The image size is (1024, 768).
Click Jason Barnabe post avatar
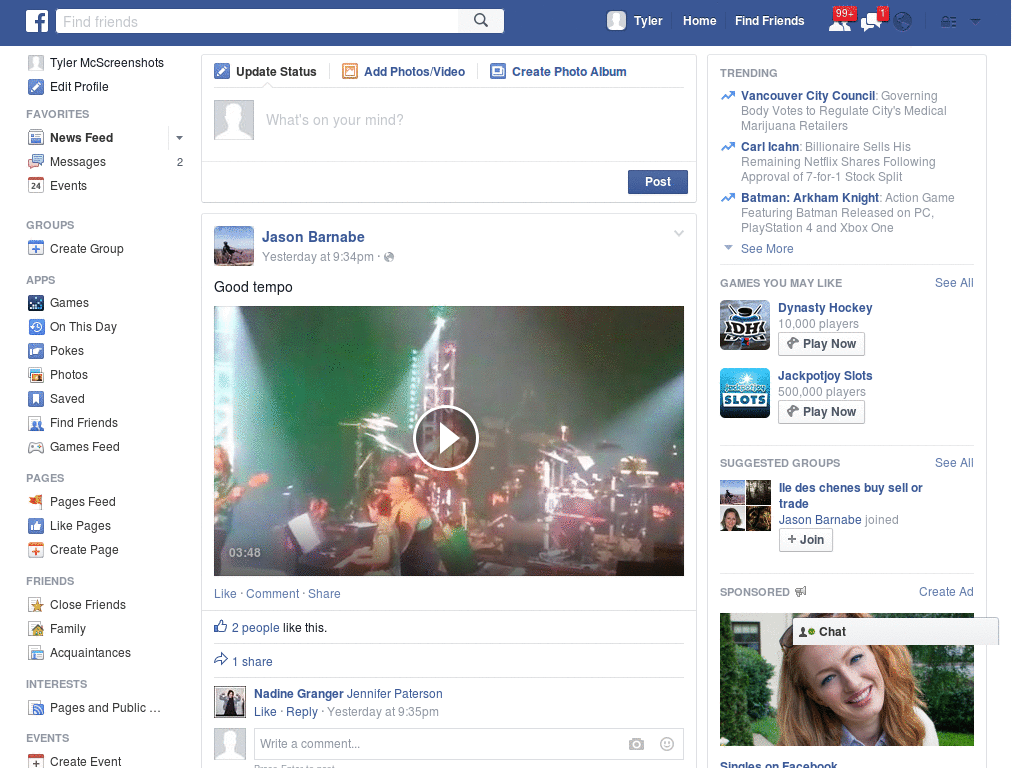234,246
